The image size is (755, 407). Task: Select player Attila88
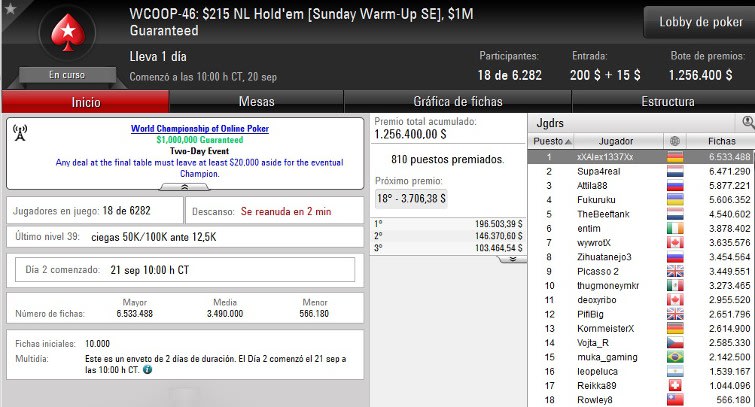coord(641,185)
